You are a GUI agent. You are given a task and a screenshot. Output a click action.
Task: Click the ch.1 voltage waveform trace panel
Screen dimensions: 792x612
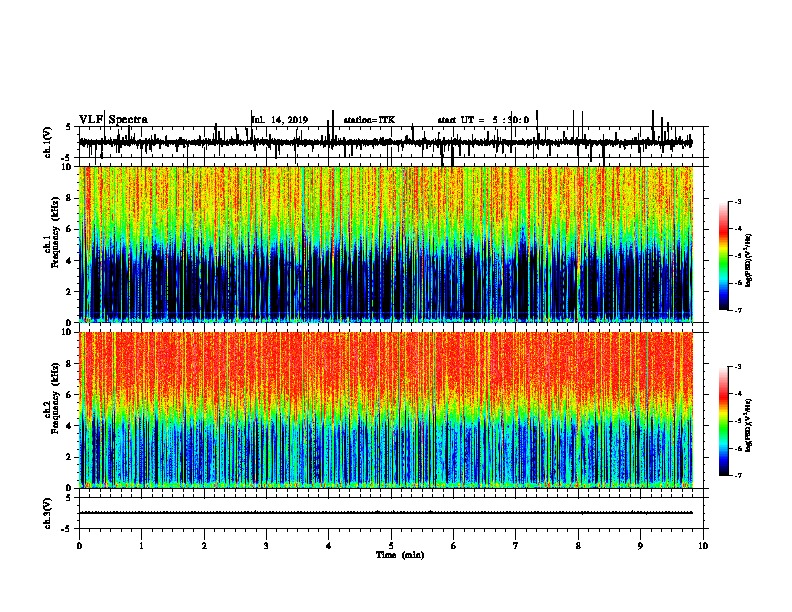391,142
